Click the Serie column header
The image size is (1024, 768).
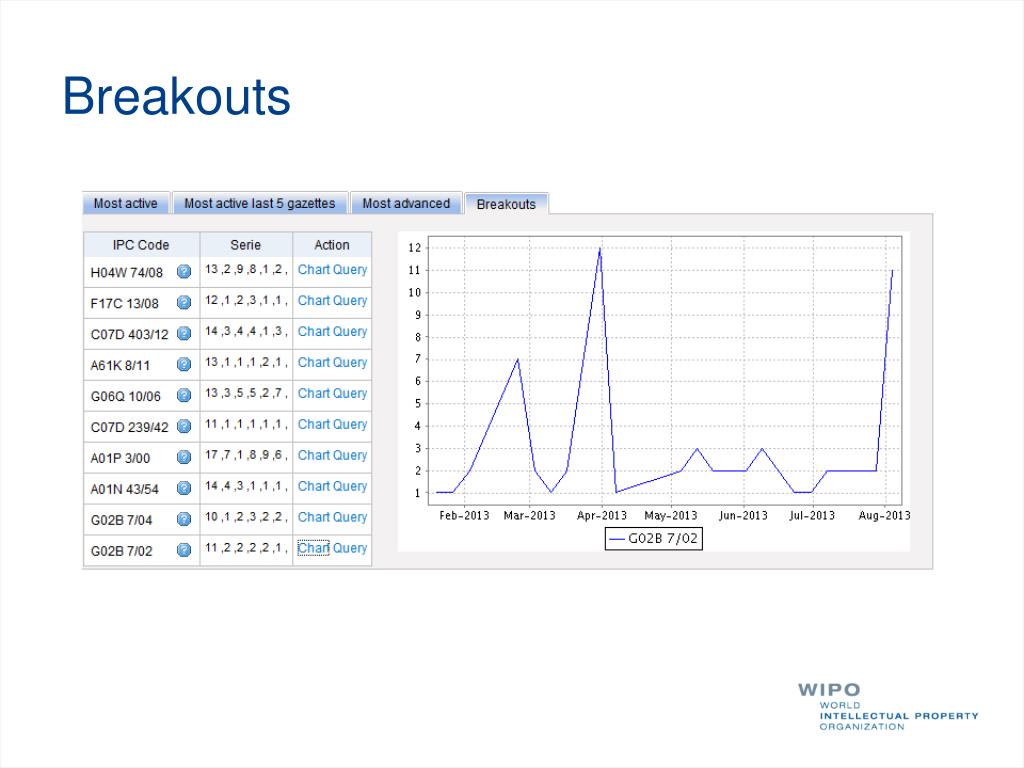click(x=246, y=245)
